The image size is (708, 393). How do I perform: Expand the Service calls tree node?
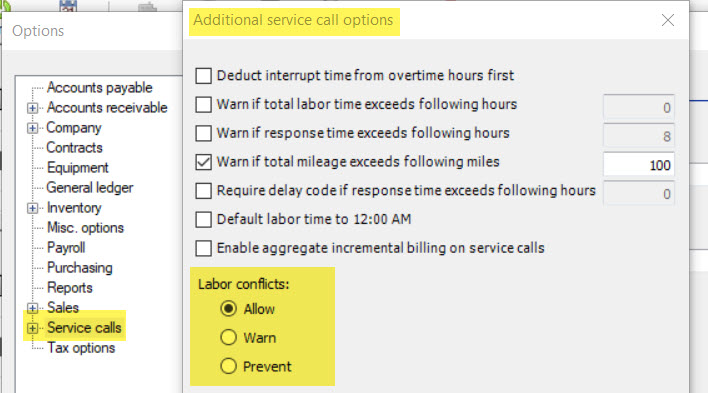(x=32, y=328)
